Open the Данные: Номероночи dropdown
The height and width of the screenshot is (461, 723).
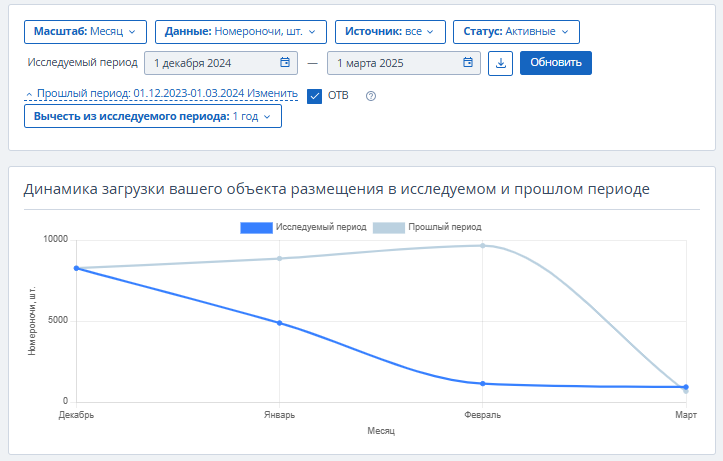pos(241,32)
